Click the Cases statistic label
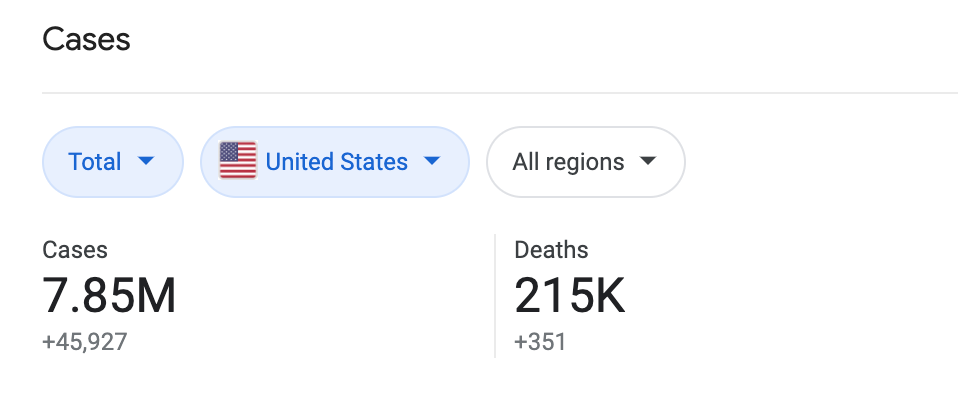 click(75, 250)
